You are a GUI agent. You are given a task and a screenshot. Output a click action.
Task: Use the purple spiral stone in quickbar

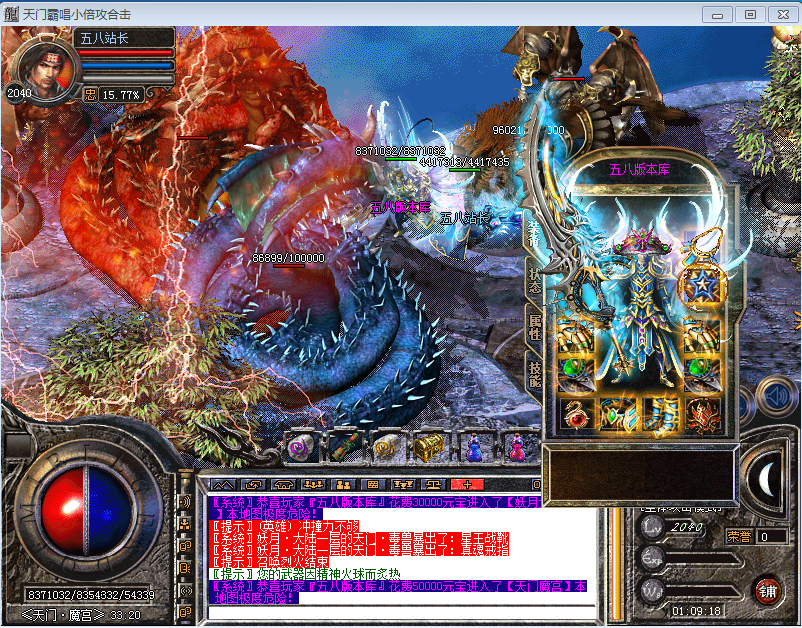301,447
